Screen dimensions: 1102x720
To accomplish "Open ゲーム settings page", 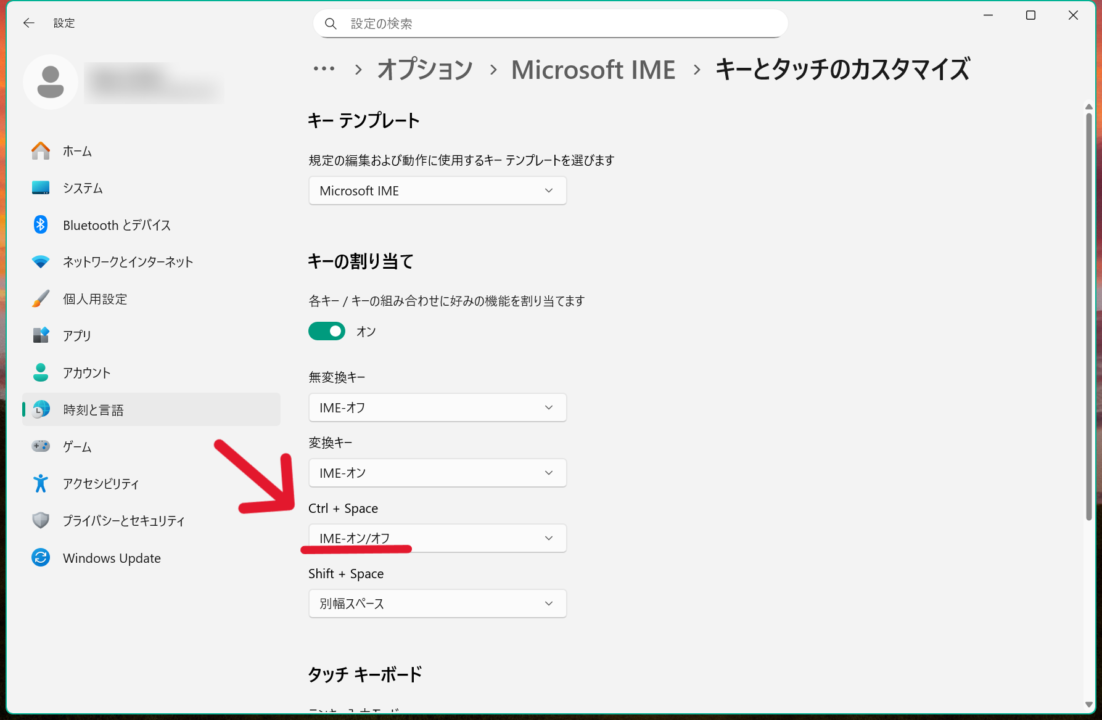I will coord(151,446).
